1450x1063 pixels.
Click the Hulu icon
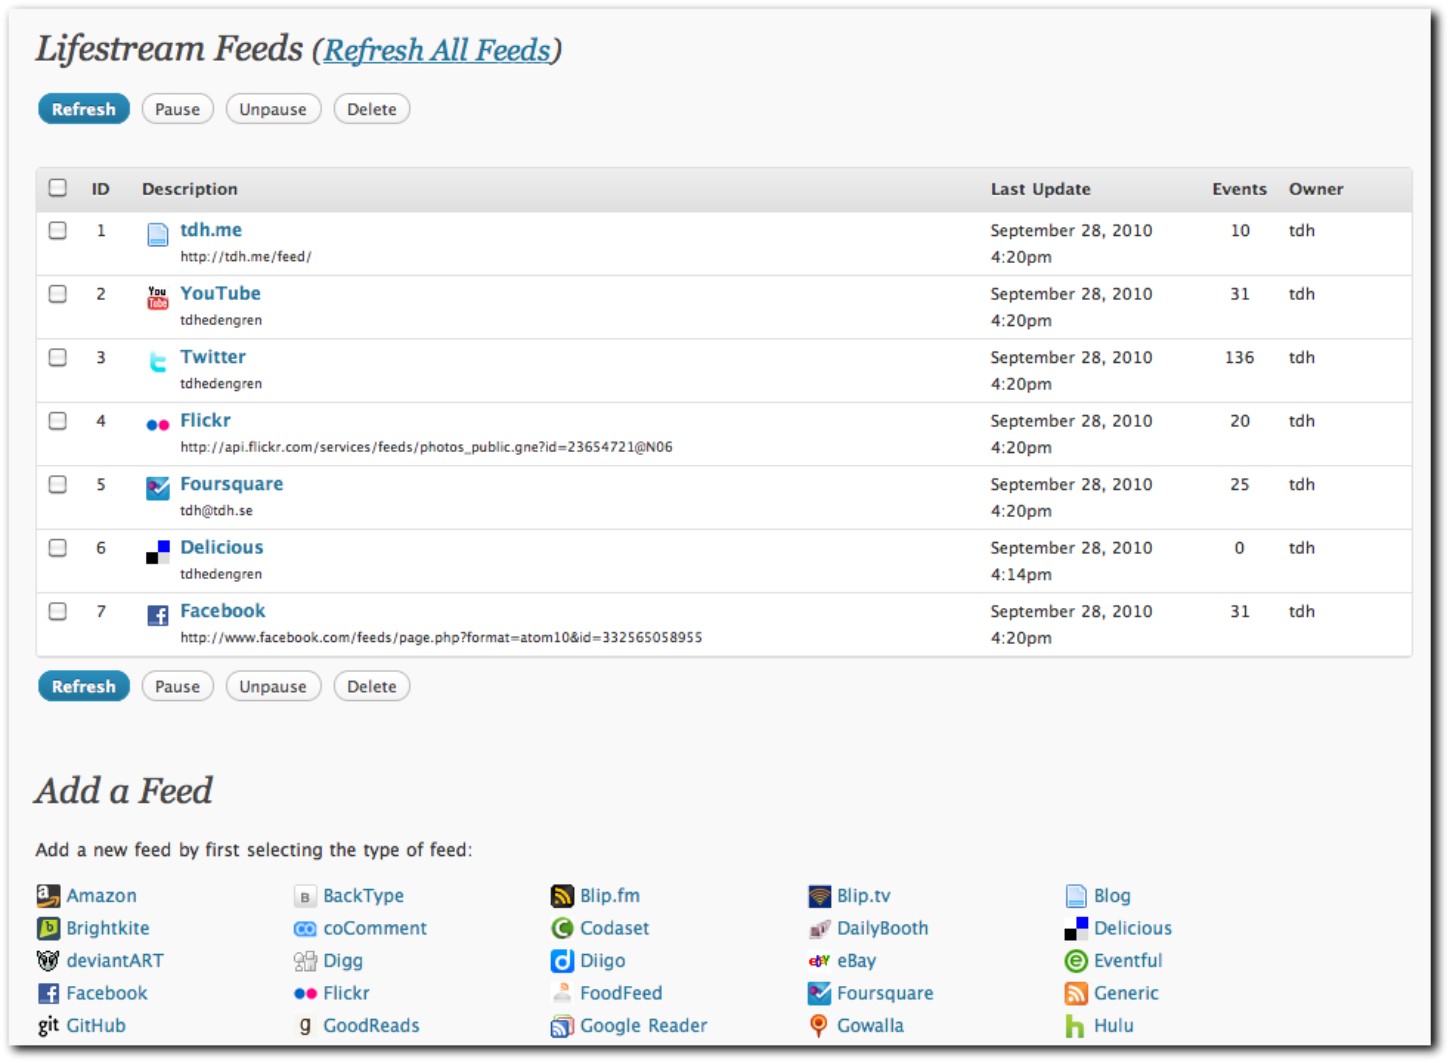pos(1076,1025)
